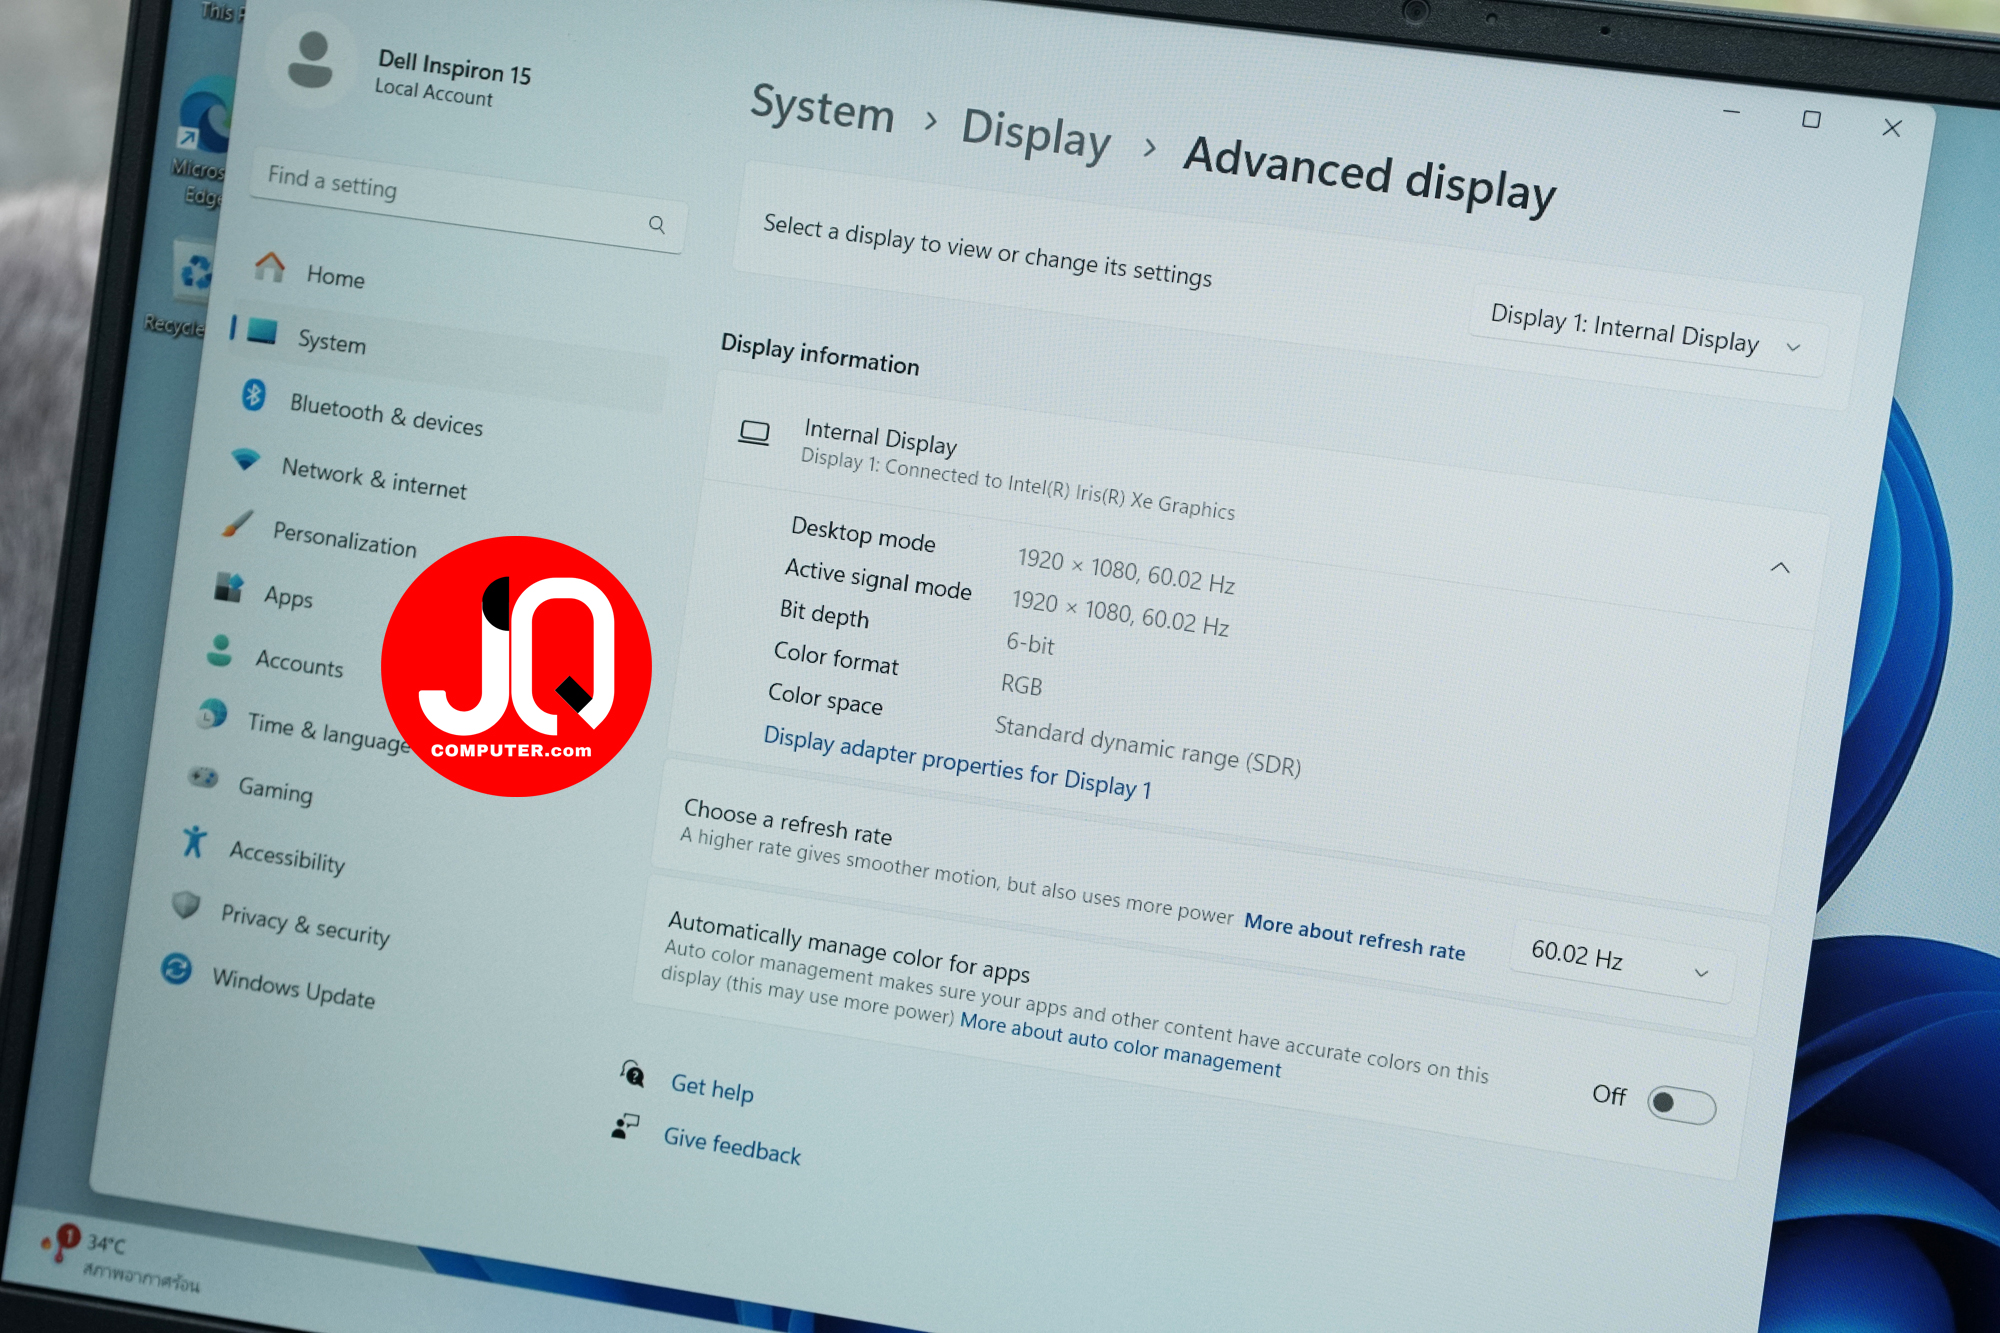The image size is (2000, 1333).
Task: Toggle automatic color management switch
Action: [x=1681, y=1105]
